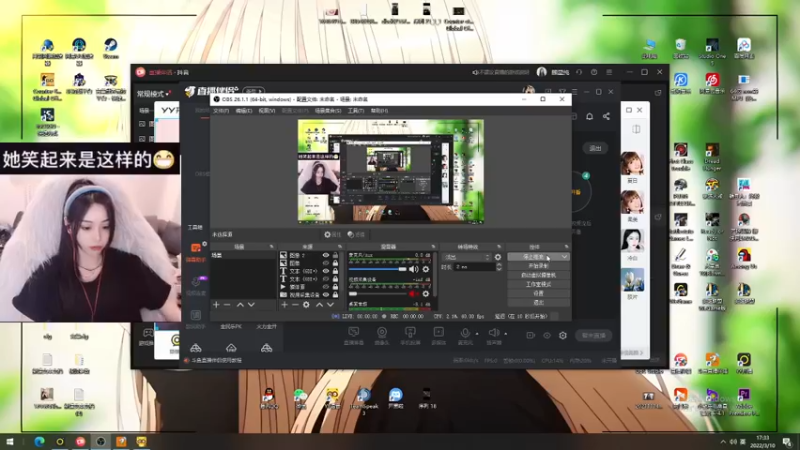The image size is (800, 450).
Task: Open selected source properties gear in sources toolbar
Action: pyautogui.click(x=306, y=305)
